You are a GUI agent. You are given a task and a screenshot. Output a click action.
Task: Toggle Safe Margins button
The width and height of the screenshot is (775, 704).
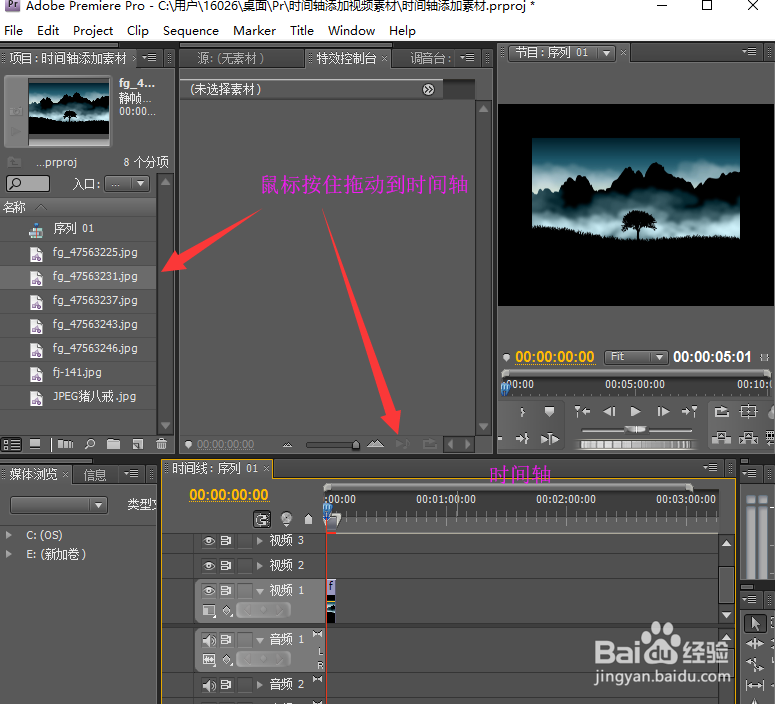[x=748, y=411]
